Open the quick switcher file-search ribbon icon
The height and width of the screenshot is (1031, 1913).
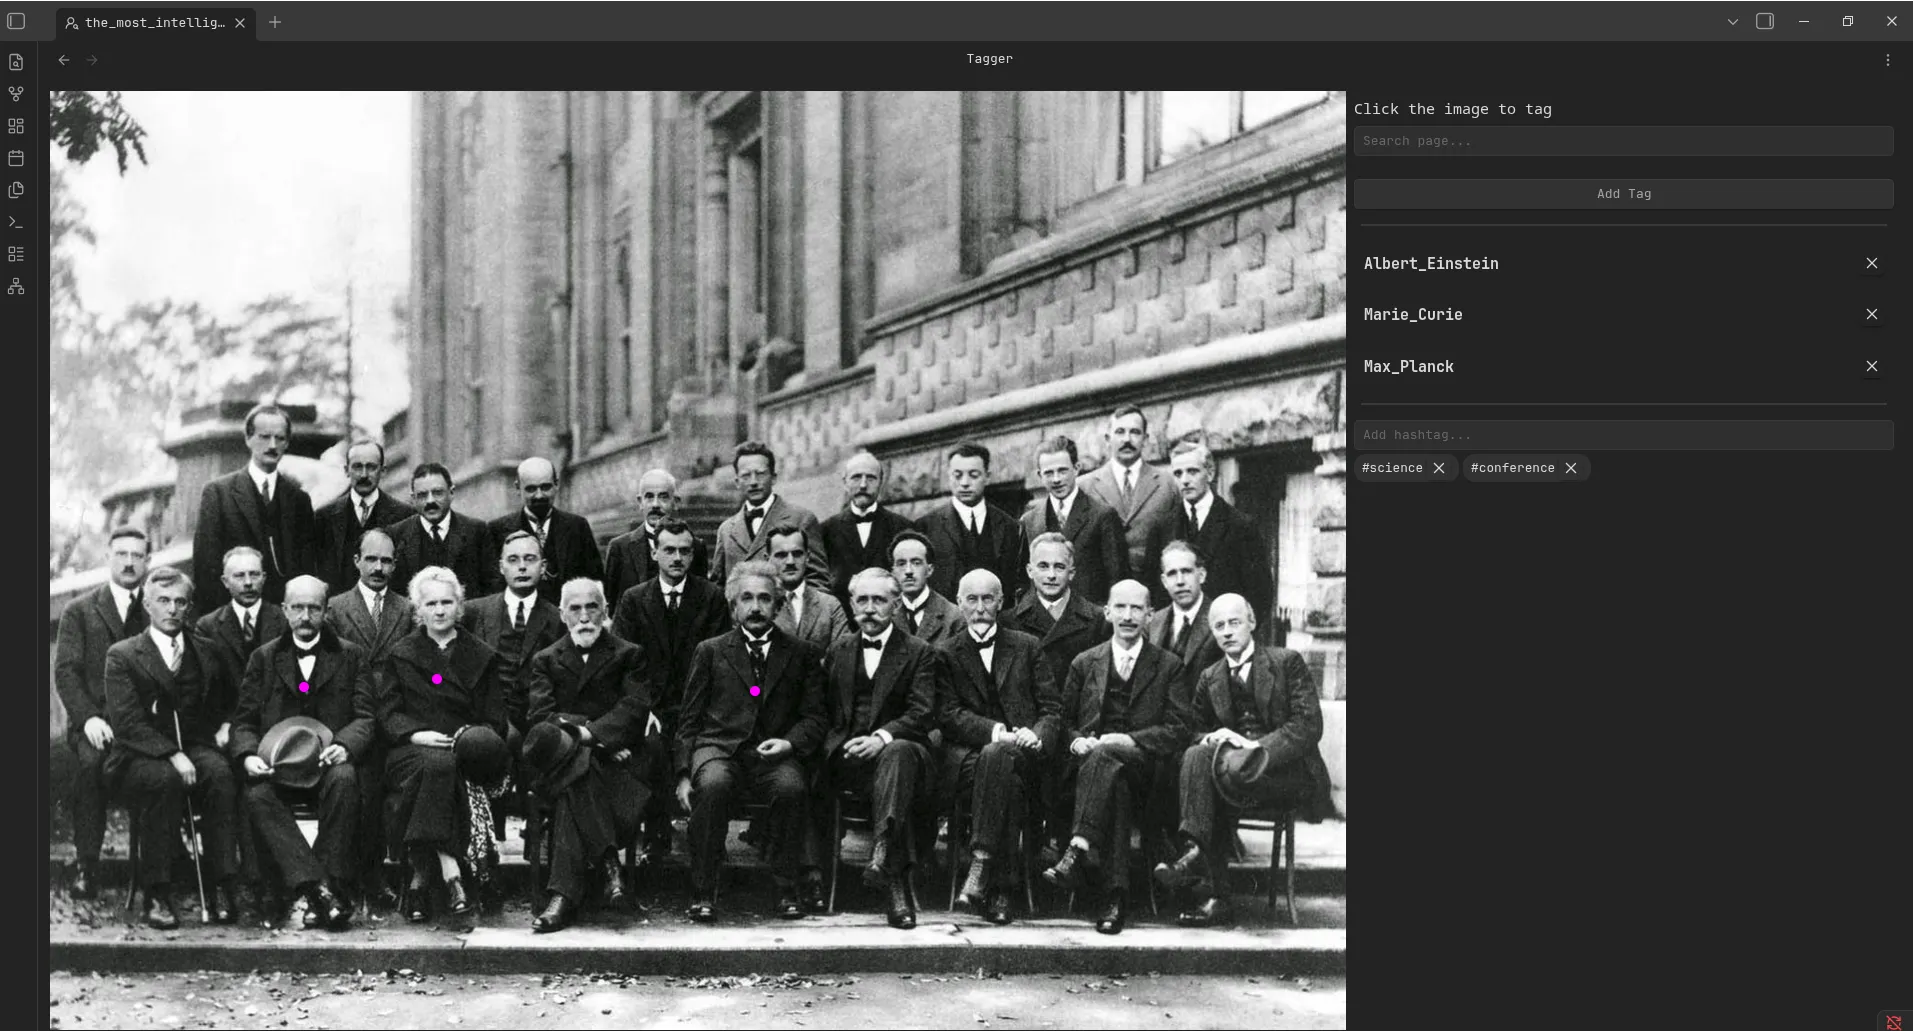point(16,62)
